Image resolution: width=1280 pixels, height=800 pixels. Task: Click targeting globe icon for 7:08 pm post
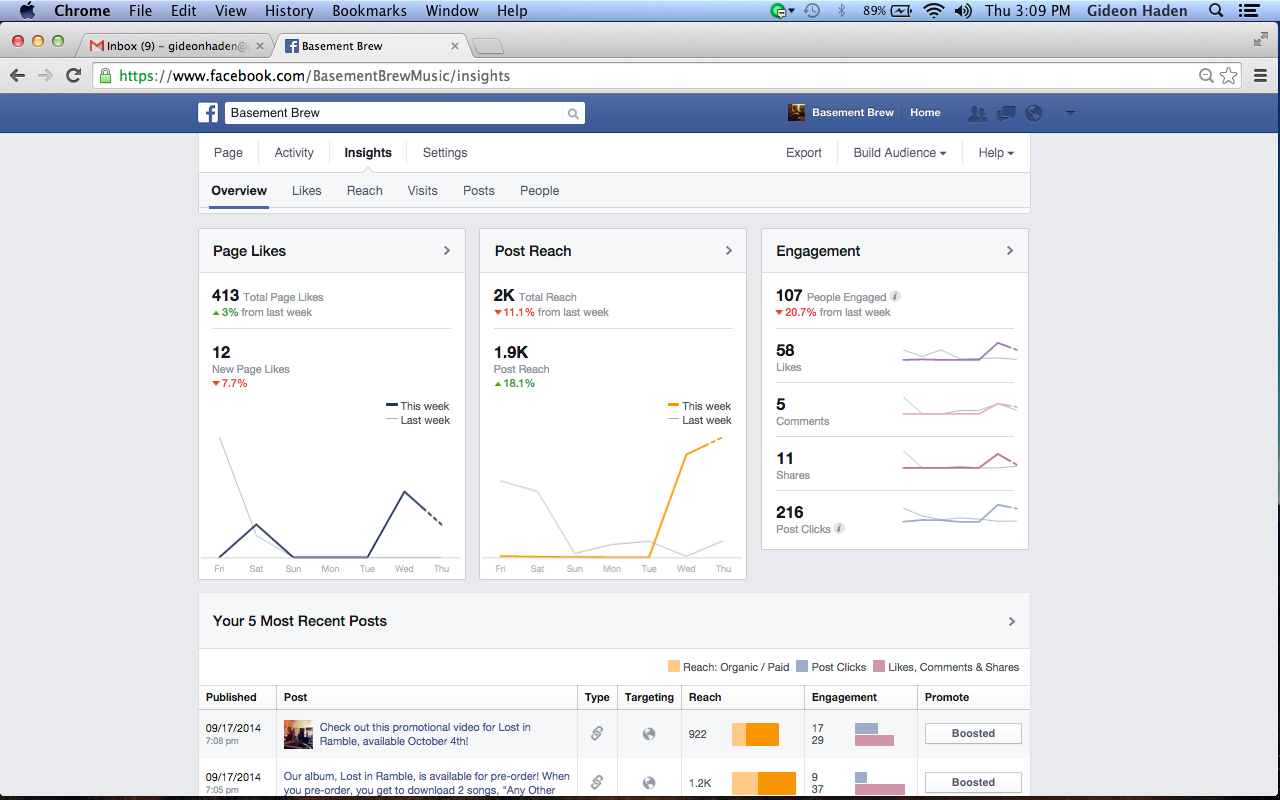coord(649,734)
